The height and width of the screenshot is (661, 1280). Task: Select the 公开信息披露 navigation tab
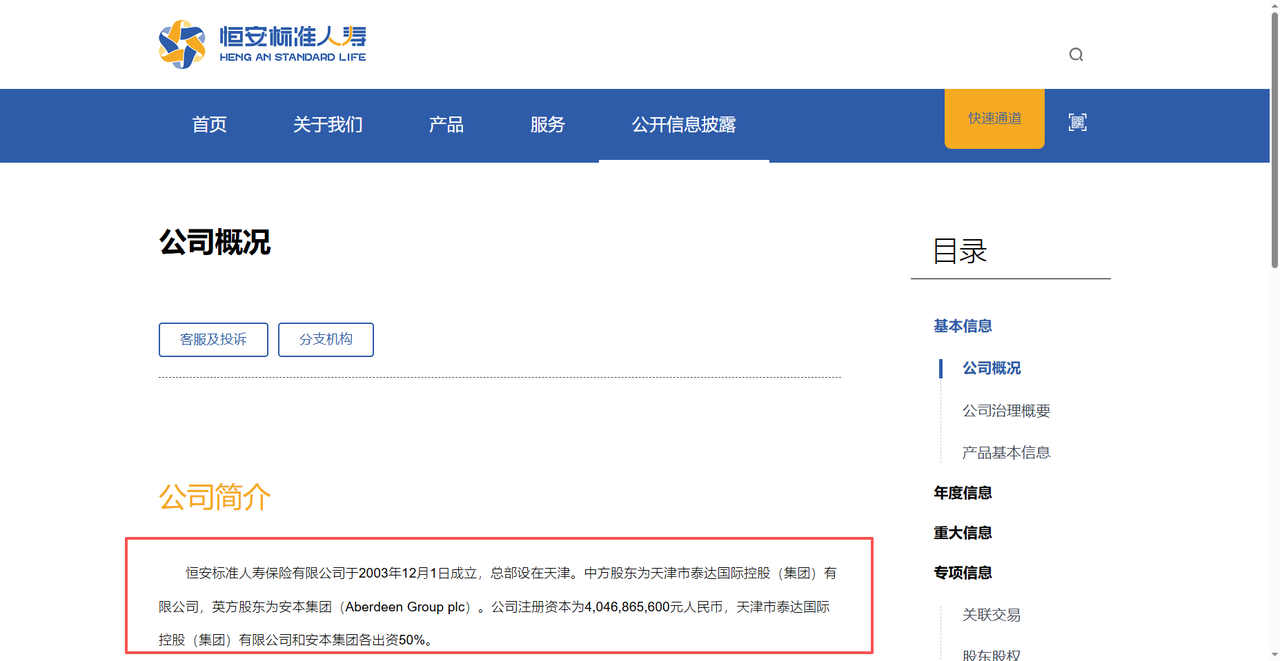coord(683,125)
